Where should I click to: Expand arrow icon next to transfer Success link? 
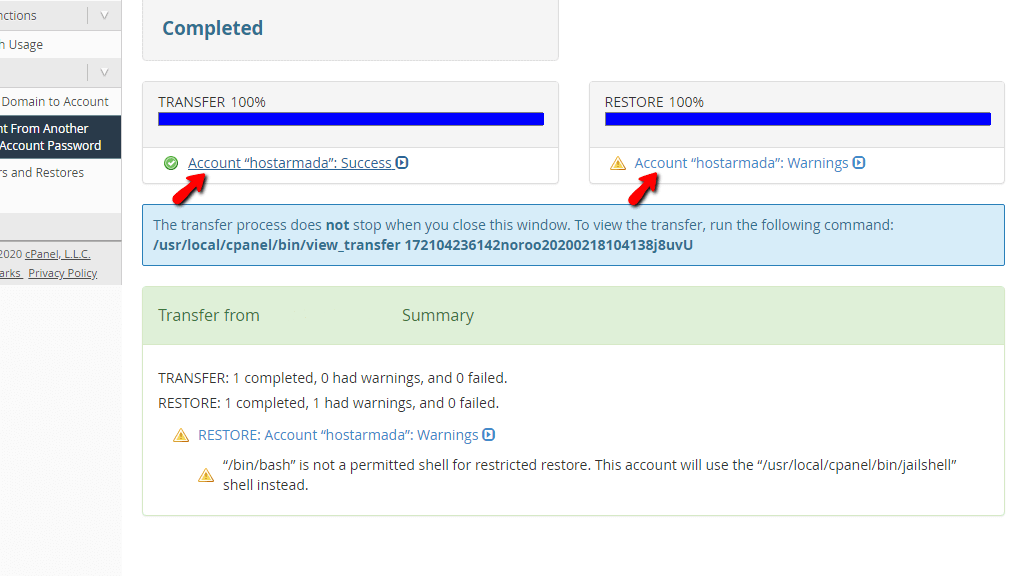[402, 162]
